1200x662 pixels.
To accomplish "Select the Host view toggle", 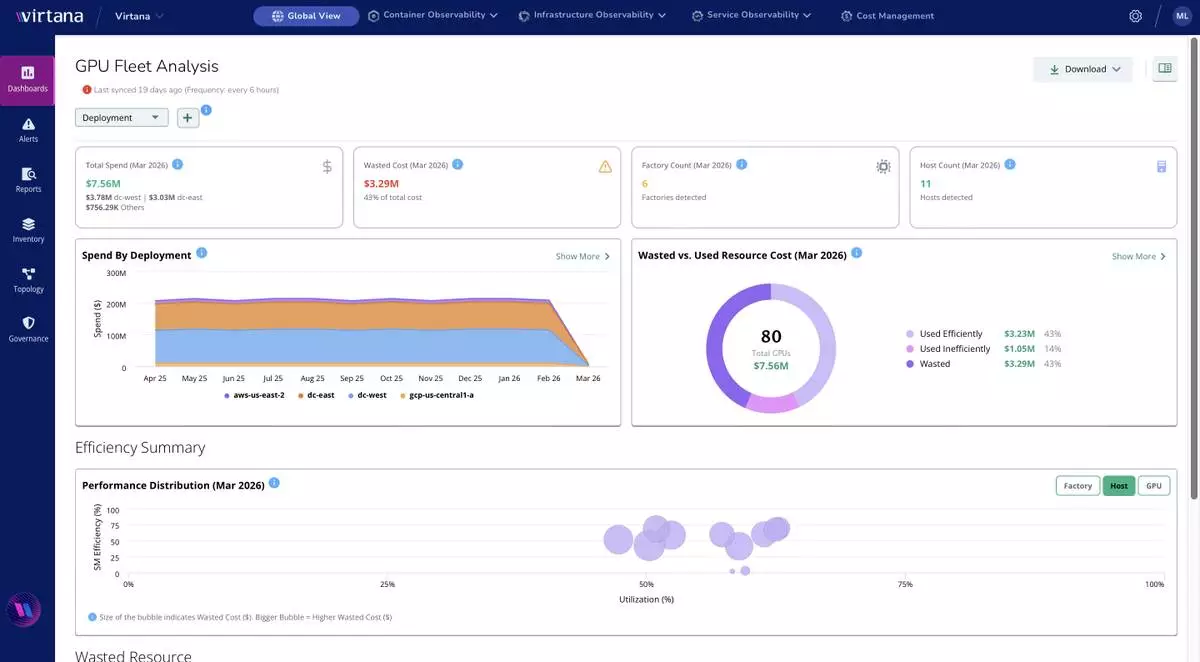I will click(1118, 486).
